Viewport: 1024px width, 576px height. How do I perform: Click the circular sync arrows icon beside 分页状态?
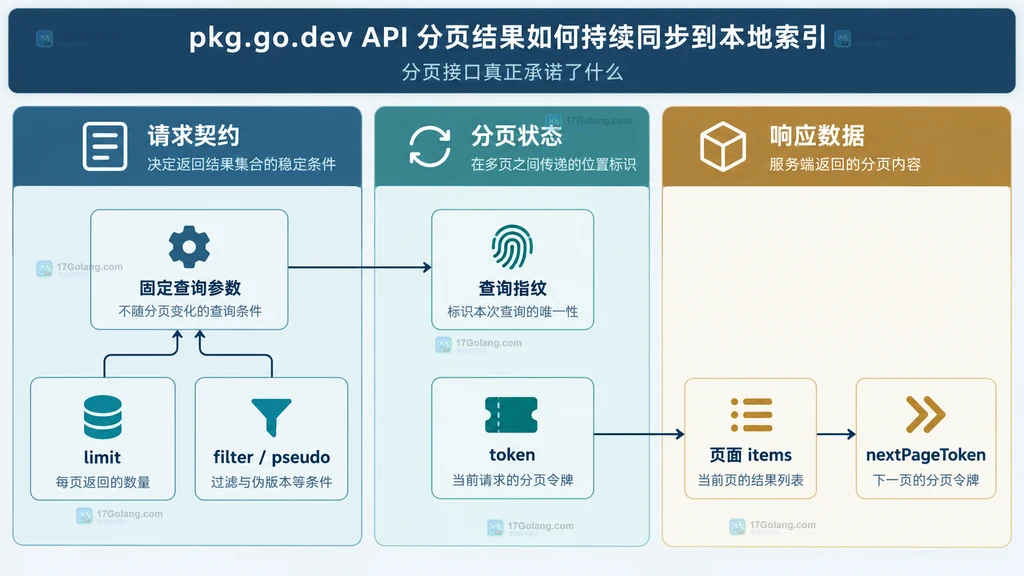pos(430,146)
